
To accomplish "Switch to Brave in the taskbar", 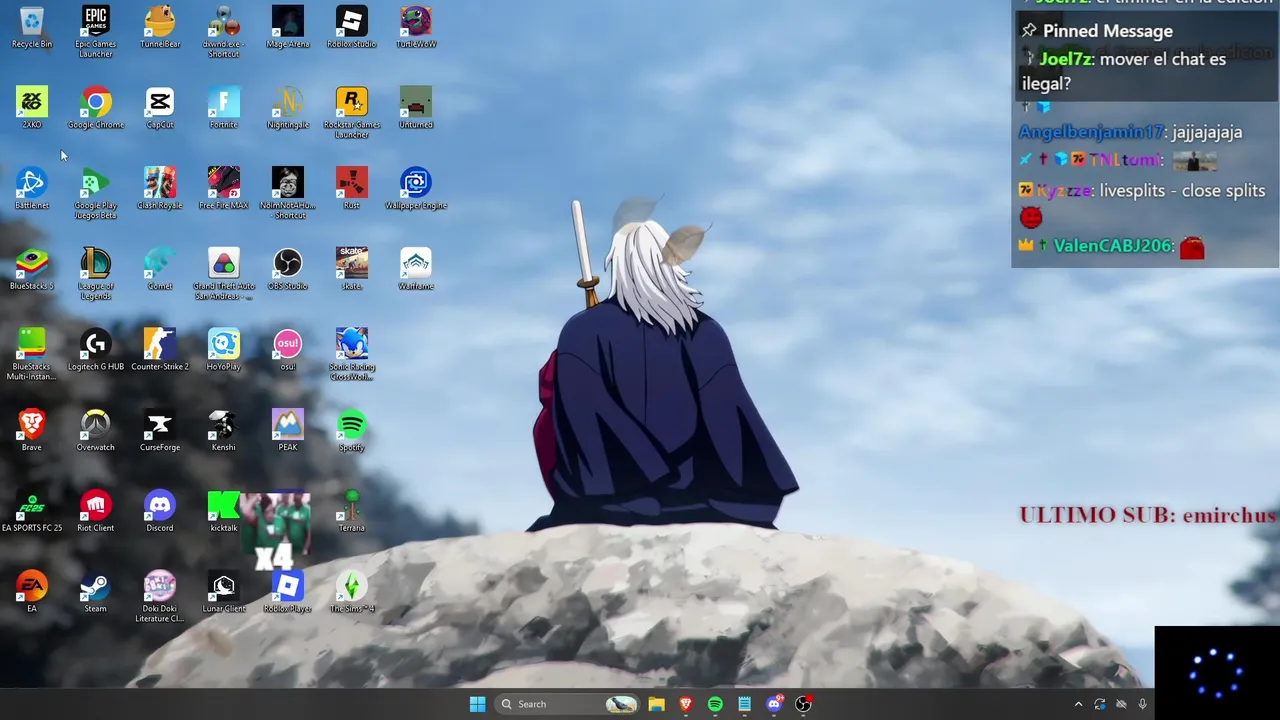I will [x=685, y=704].
